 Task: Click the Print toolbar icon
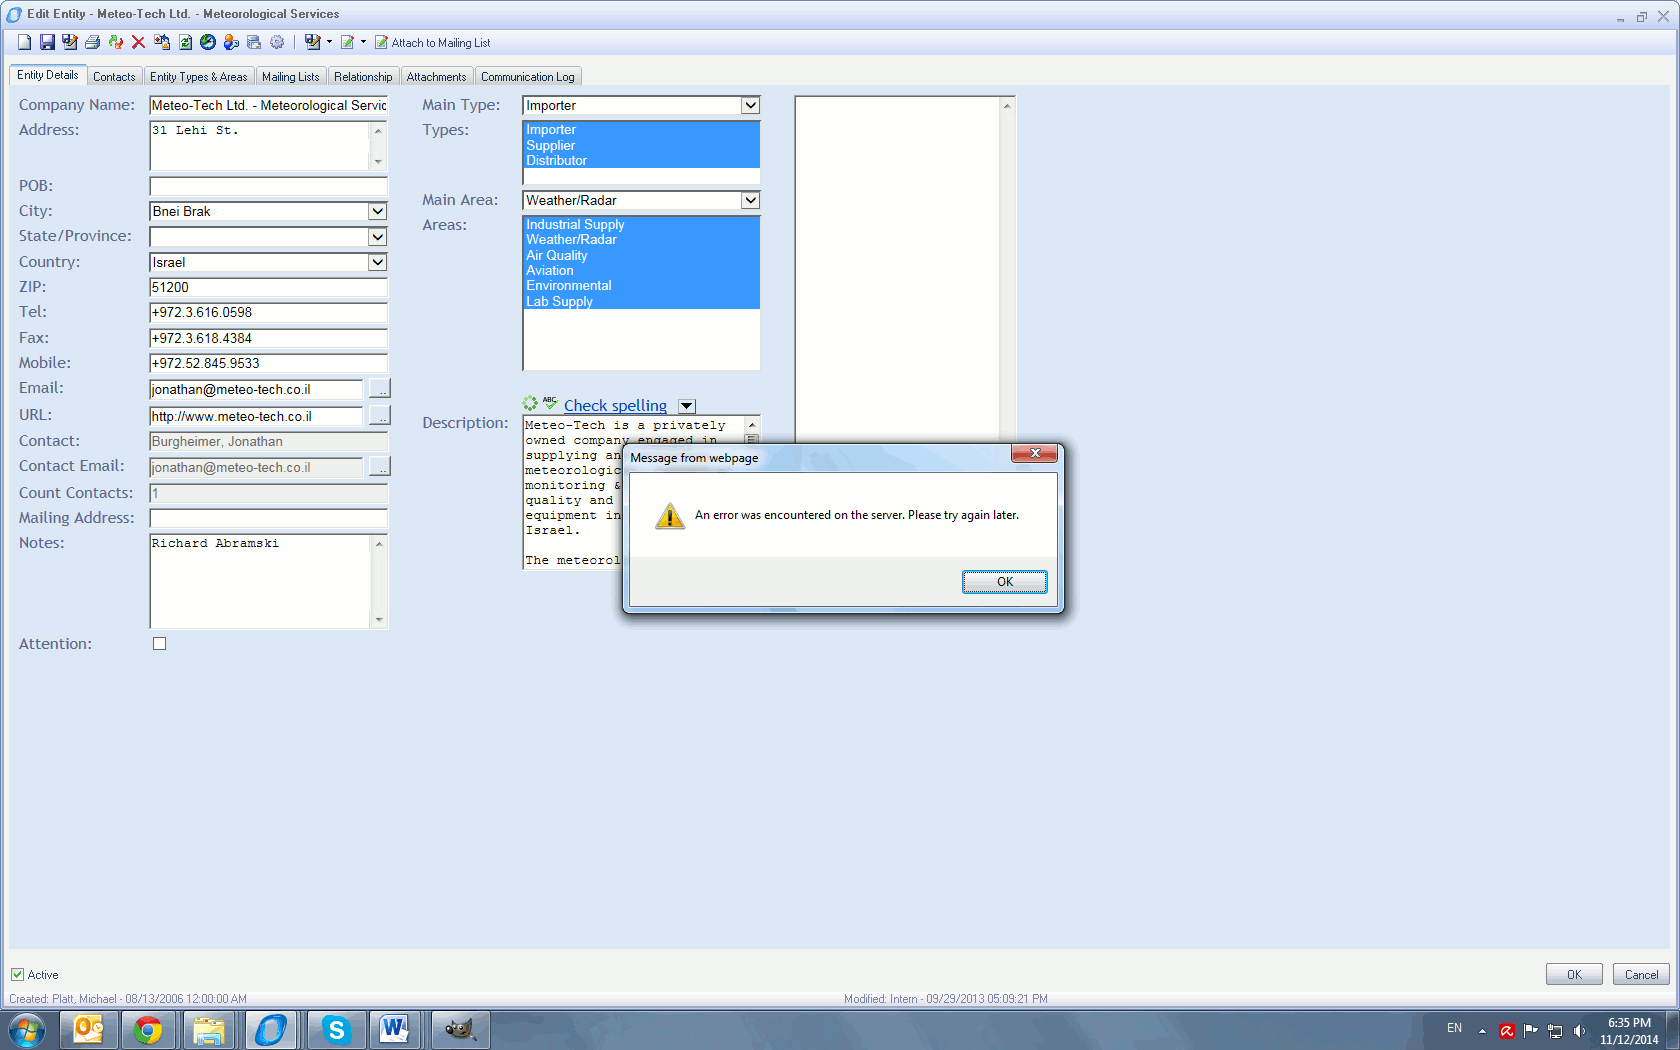click(92, 42)
